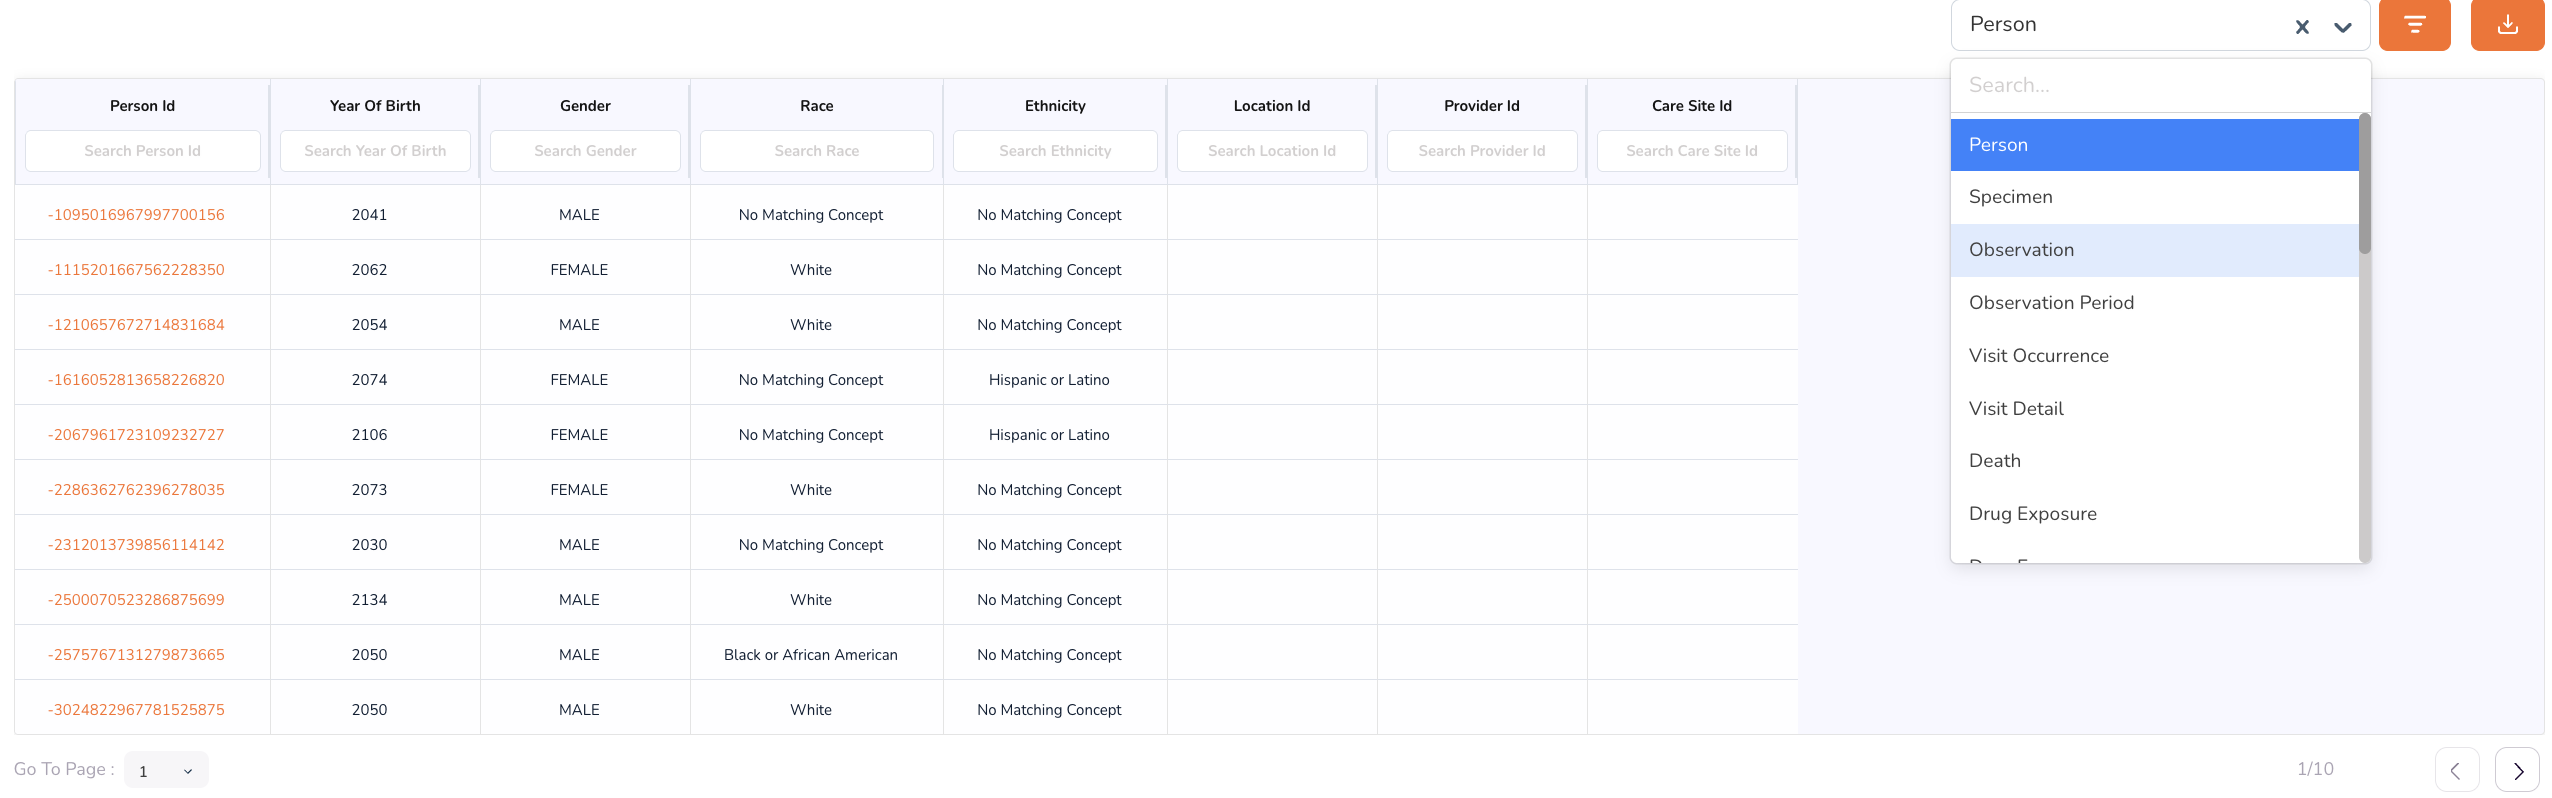Go to the next page arrow
The width and height of the screenshot is (2552, 798).
[2517, 770]
